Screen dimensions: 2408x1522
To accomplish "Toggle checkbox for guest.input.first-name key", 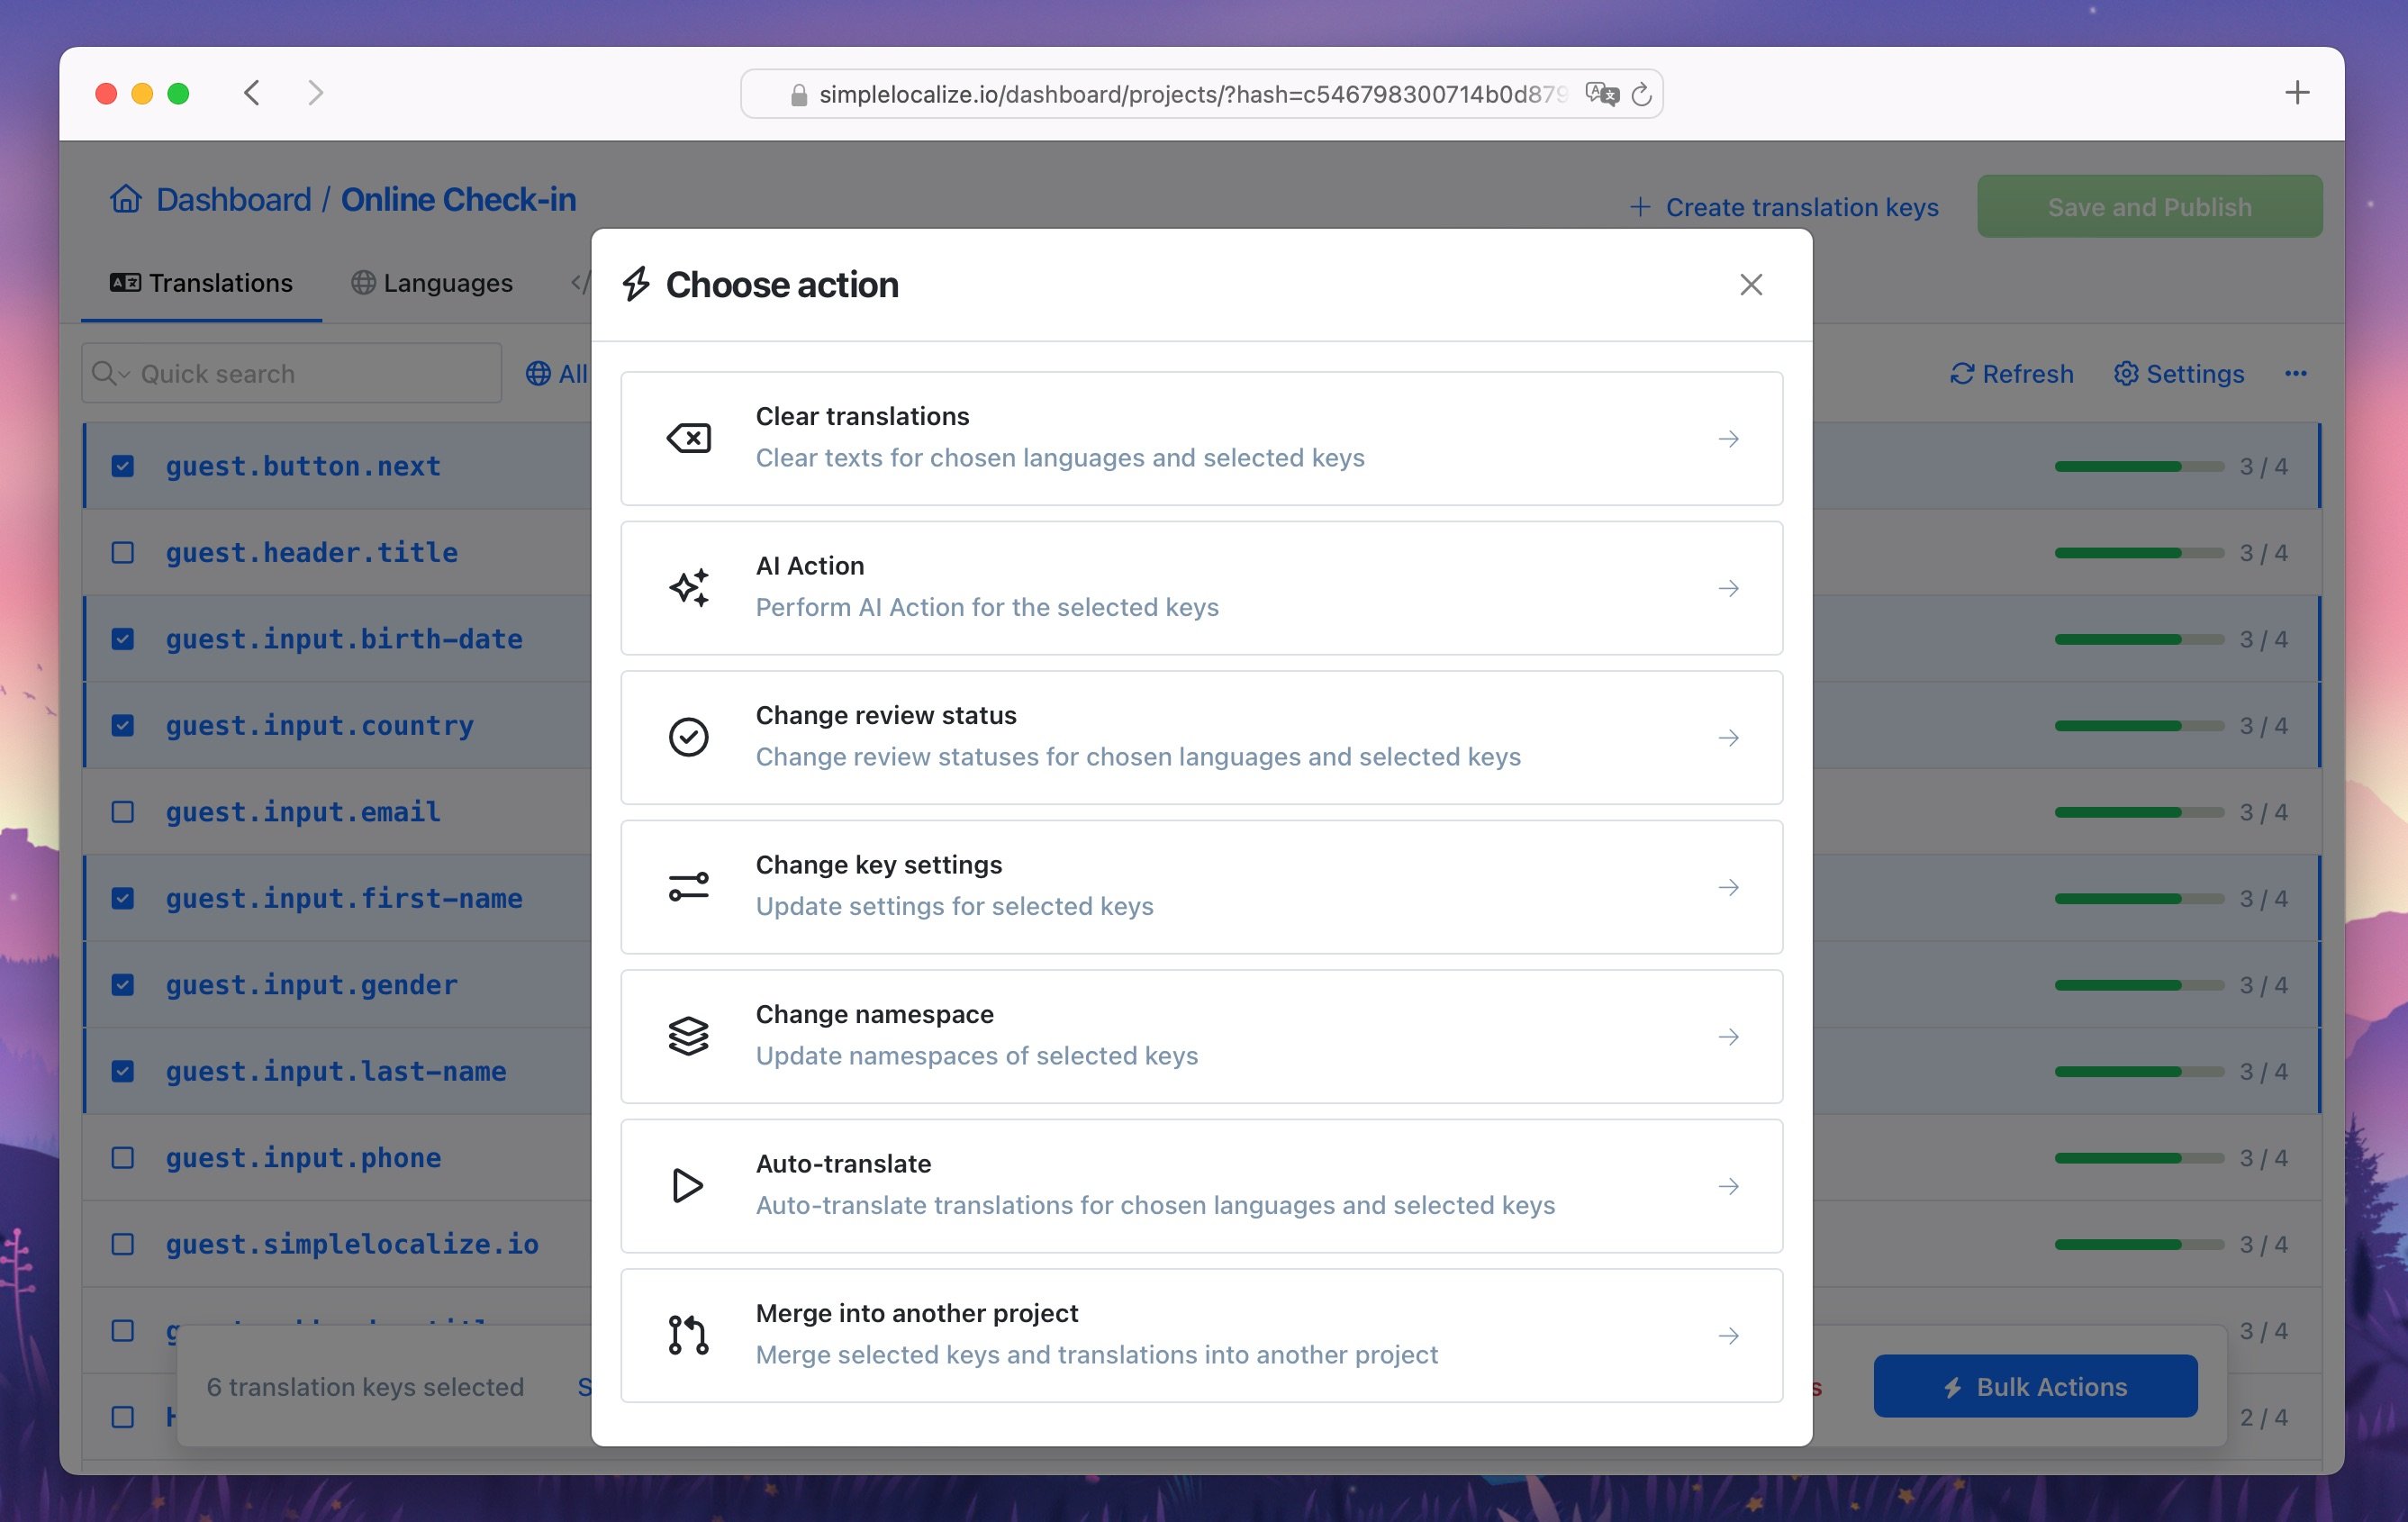I will (122, 898).
